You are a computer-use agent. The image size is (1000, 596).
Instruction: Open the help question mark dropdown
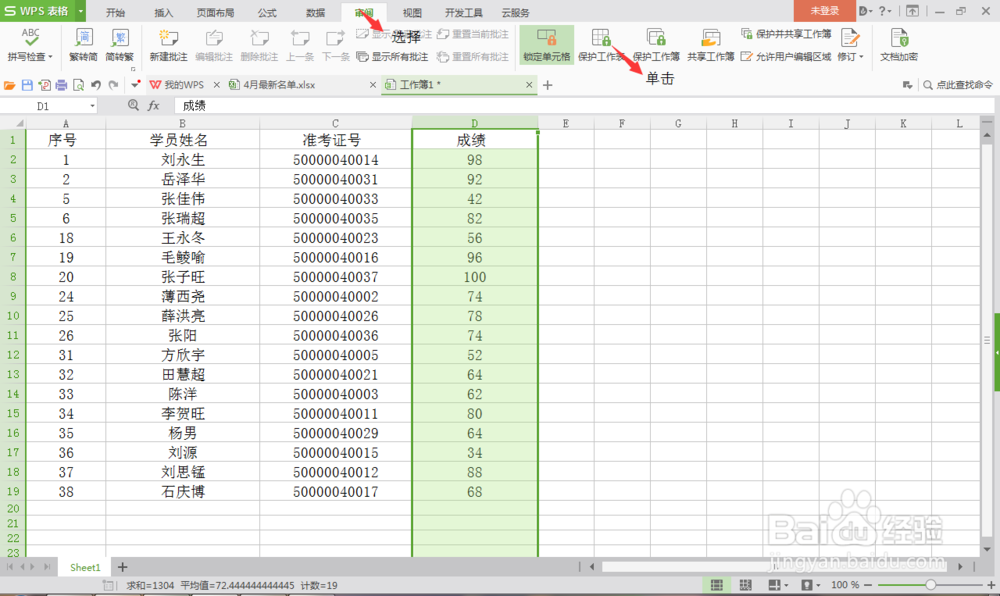point(884,11)
